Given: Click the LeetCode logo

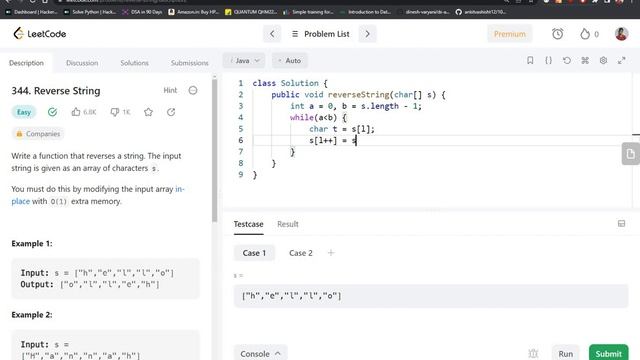Looking at the screenshot, I should (40, 34).
